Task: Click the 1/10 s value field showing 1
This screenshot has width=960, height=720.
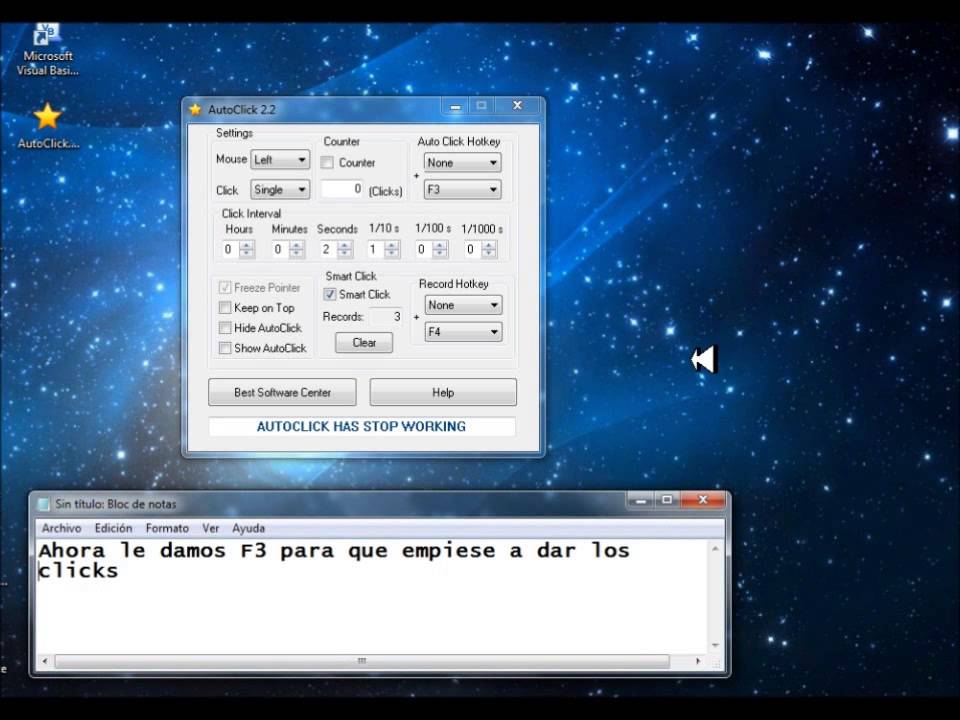Action: (376, 249)
